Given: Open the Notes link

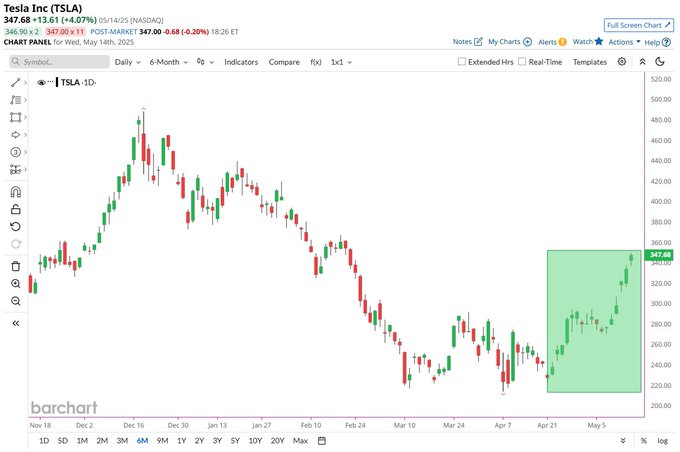Looking at the screenshot, I should [x=462, y=42].
